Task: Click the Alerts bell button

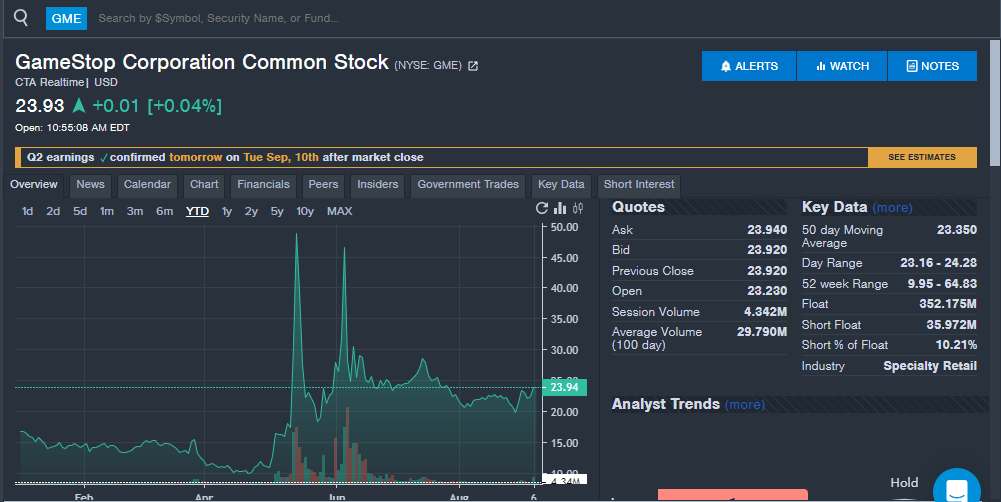Action: pyautogui.click(x=749, y=66)
